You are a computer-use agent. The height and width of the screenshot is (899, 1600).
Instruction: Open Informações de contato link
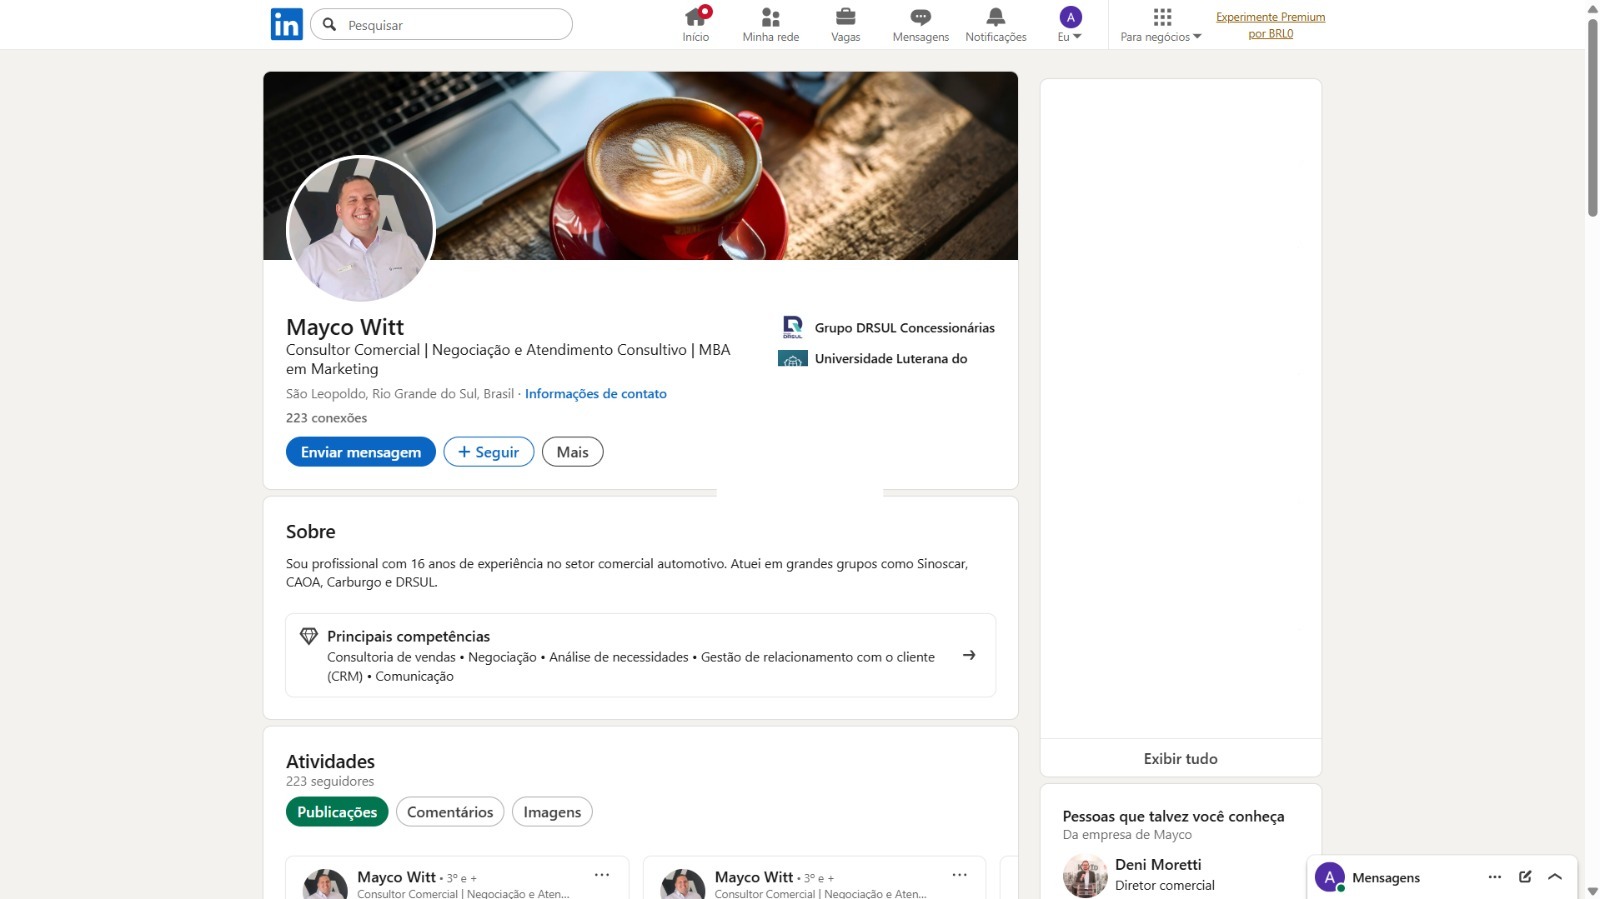tap(596, 394)
